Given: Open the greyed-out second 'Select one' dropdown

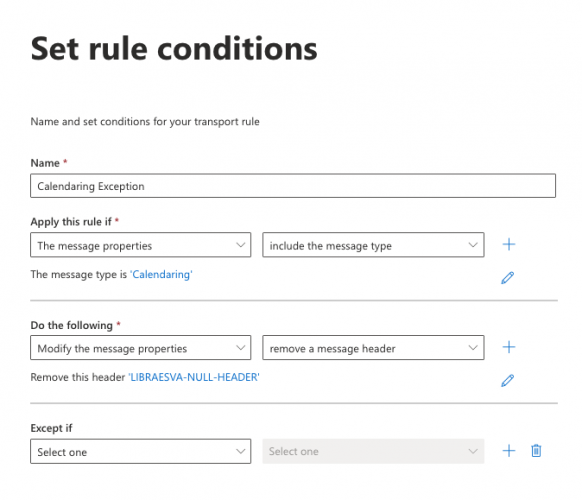Looking at the screenshot, I should point(373,451).
